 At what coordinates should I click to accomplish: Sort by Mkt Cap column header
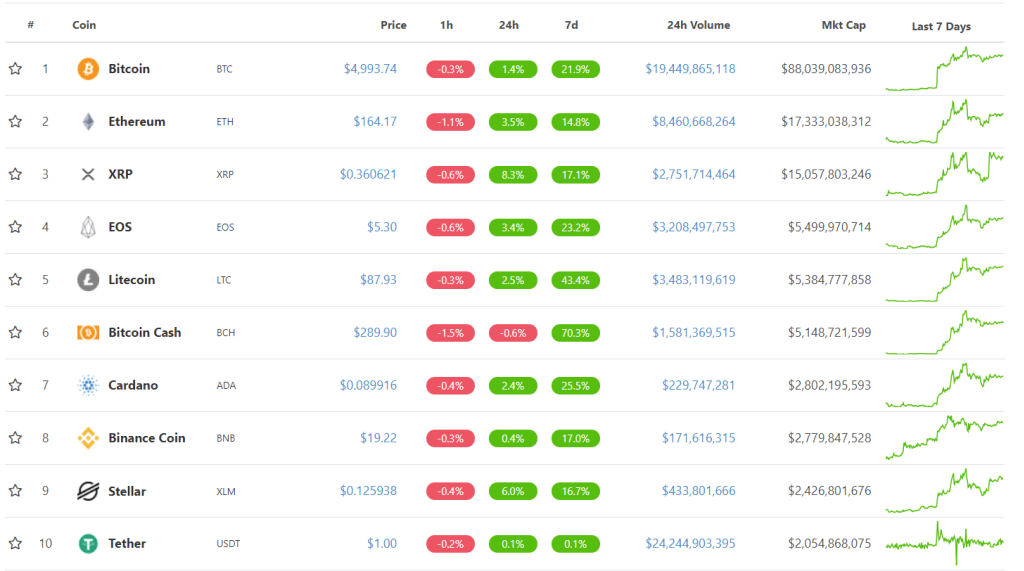(844, 25)
